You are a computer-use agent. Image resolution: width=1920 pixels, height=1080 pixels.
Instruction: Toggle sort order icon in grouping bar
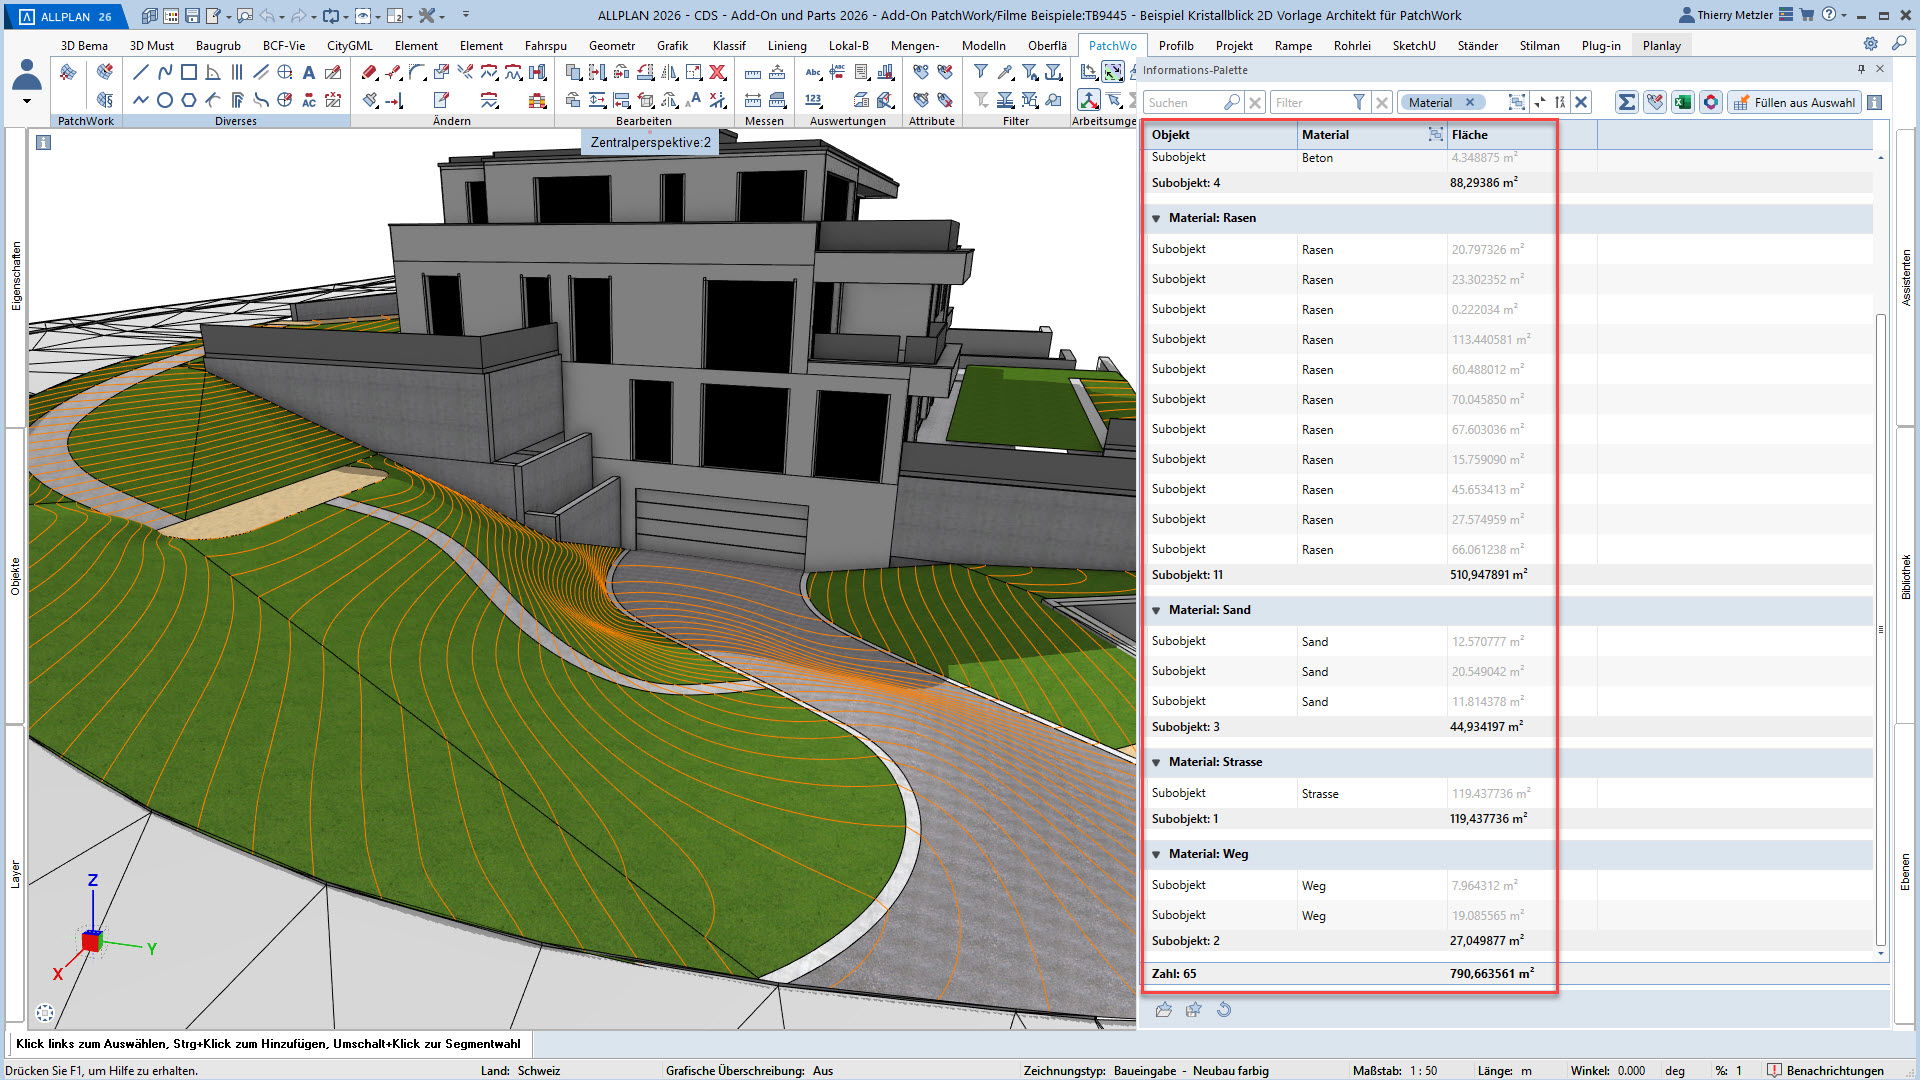[1560, 102]
